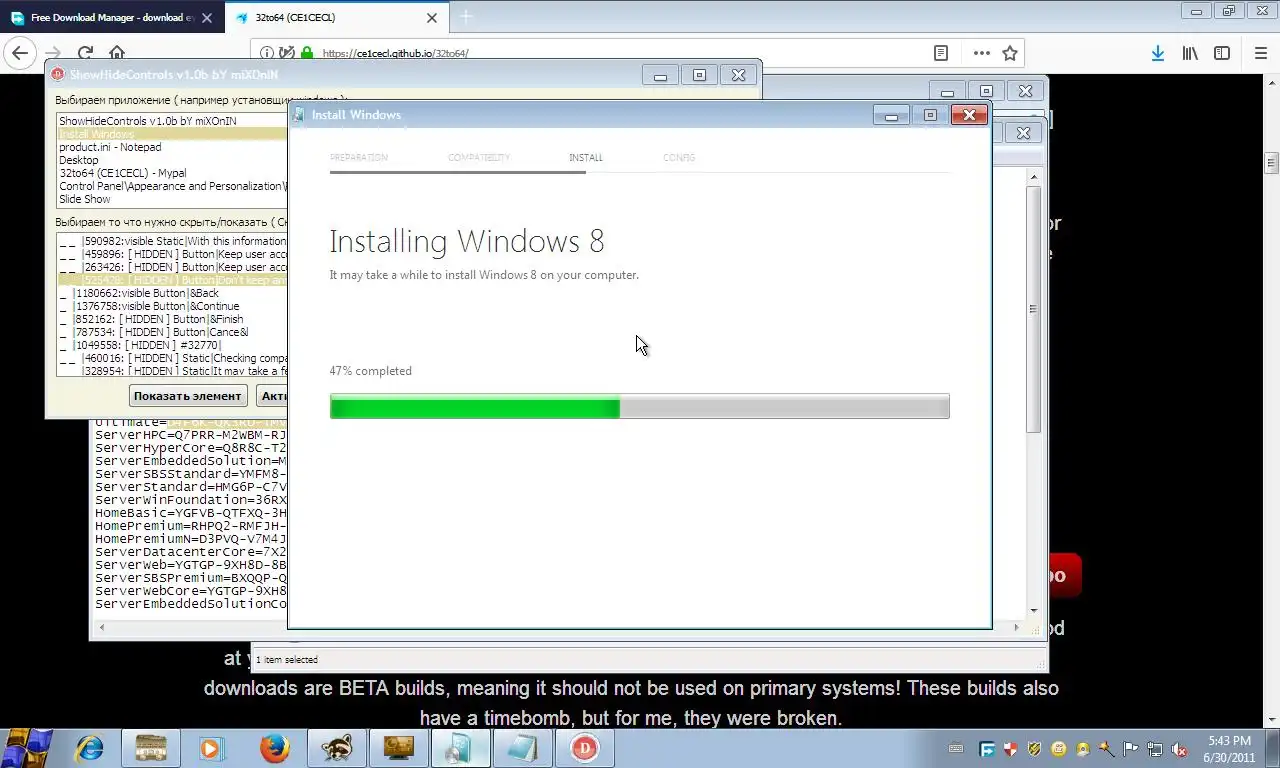This screenshot has width=1280, height=768.
Task: Switch to Firefox via the taskbar icon
Action: (274, 748)
